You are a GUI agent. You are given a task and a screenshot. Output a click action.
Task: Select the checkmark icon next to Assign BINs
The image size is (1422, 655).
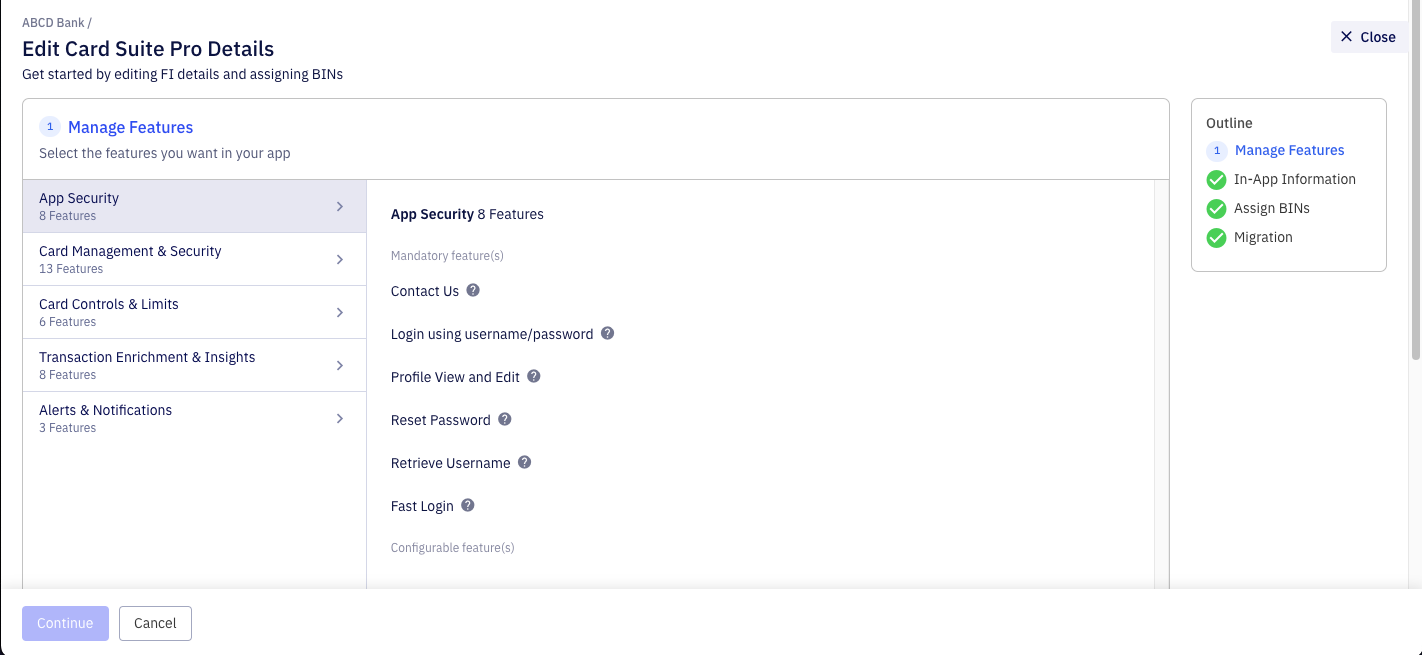[1216, 208]
